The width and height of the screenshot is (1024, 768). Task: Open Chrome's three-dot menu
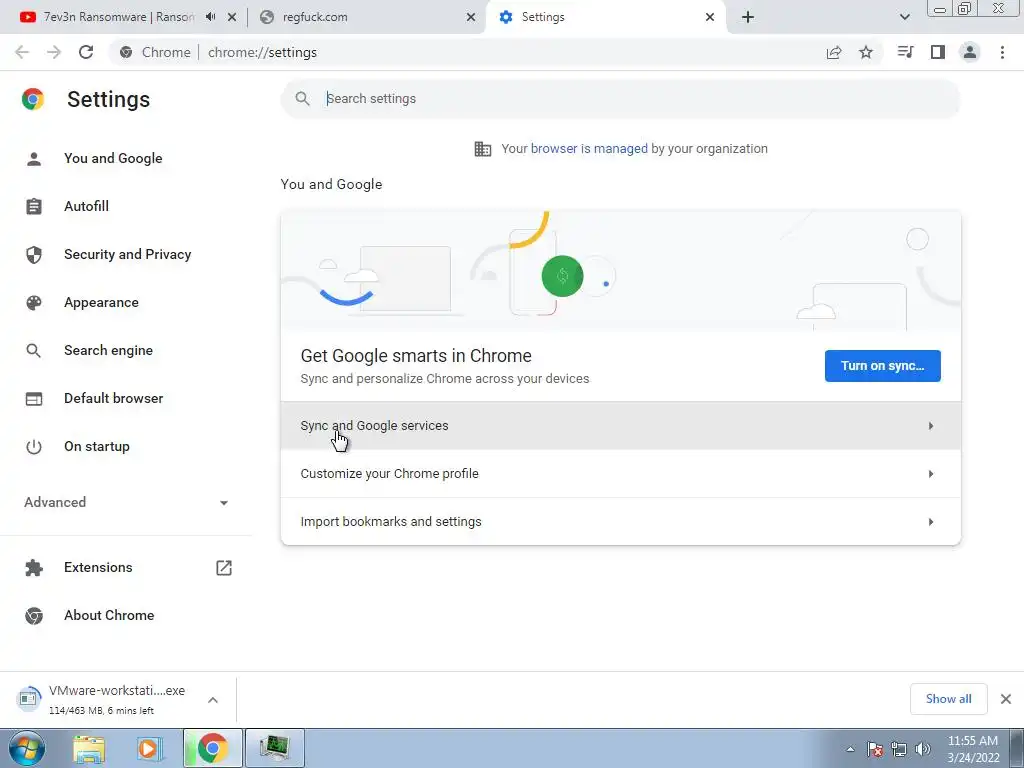tap(1002, 52)
